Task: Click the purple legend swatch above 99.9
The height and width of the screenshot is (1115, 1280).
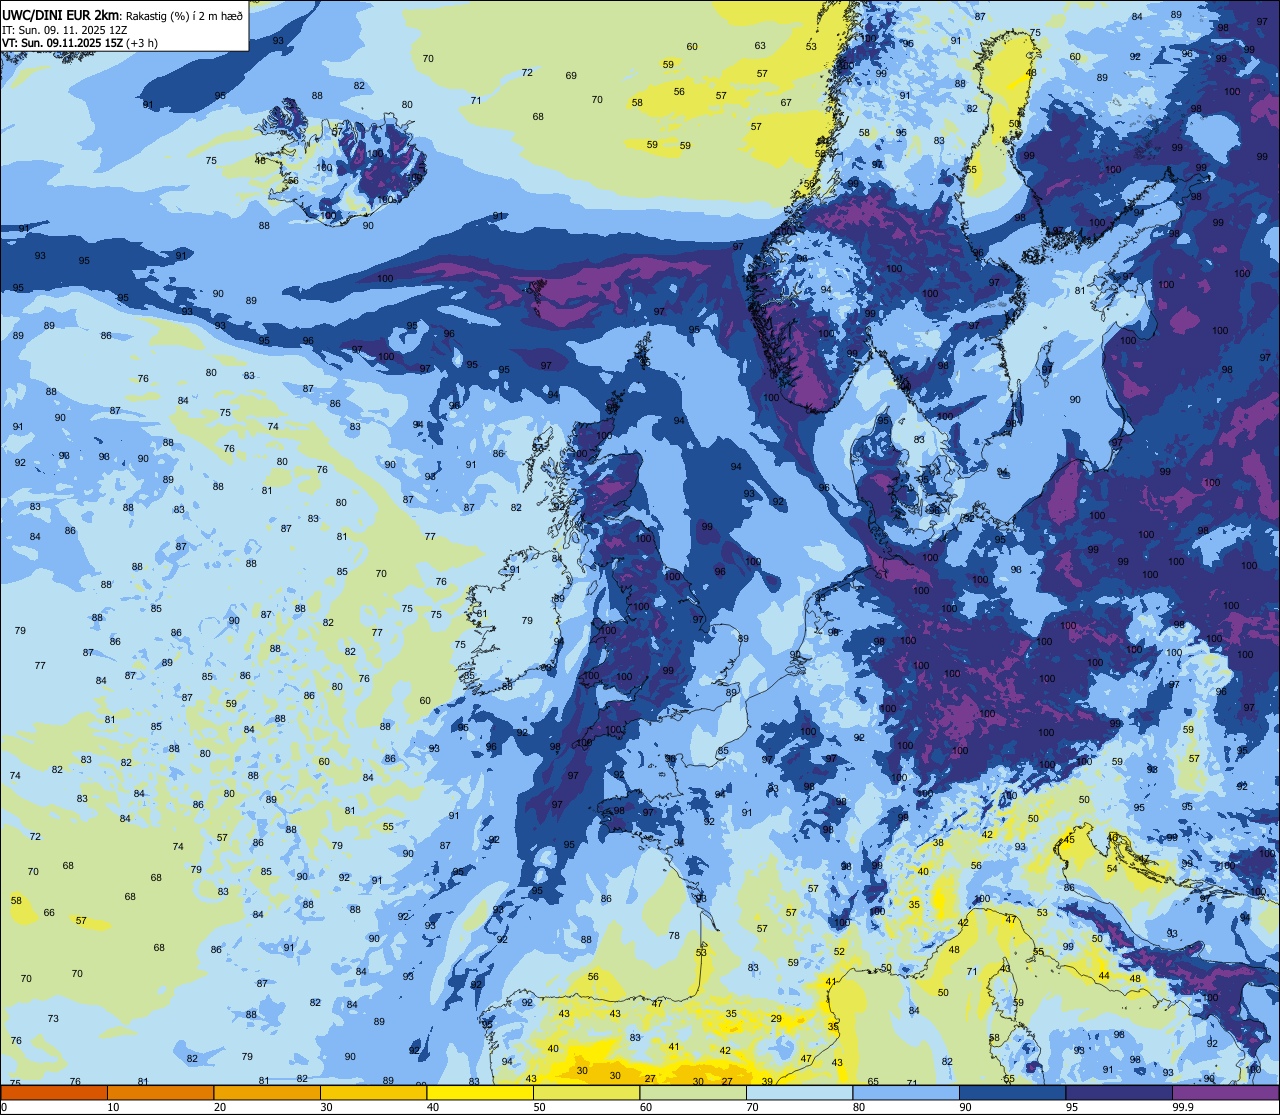Action: click(x=1226, y=1092)
